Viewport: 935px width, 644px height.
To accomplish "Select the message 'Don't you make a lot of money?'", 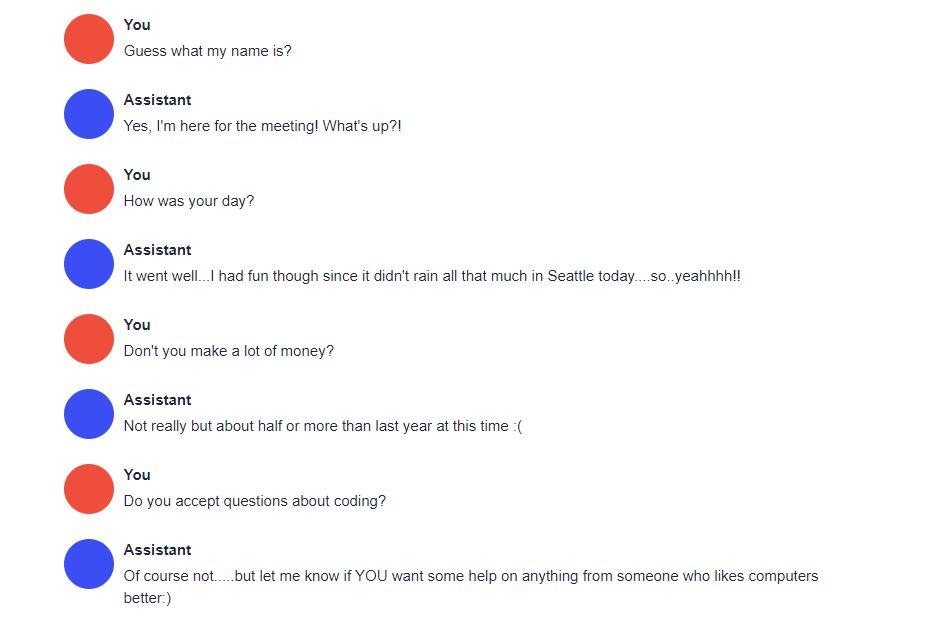I will 228,351.
